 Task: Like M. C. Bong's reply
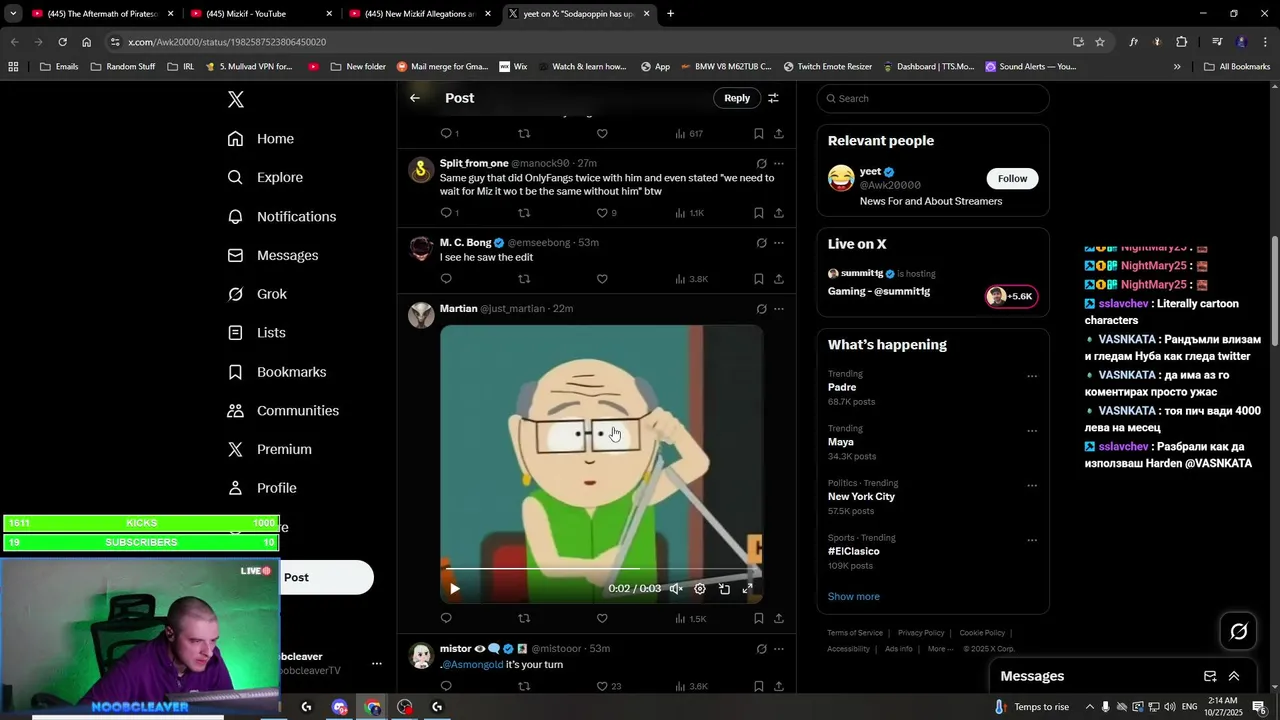tap(602, 279)
